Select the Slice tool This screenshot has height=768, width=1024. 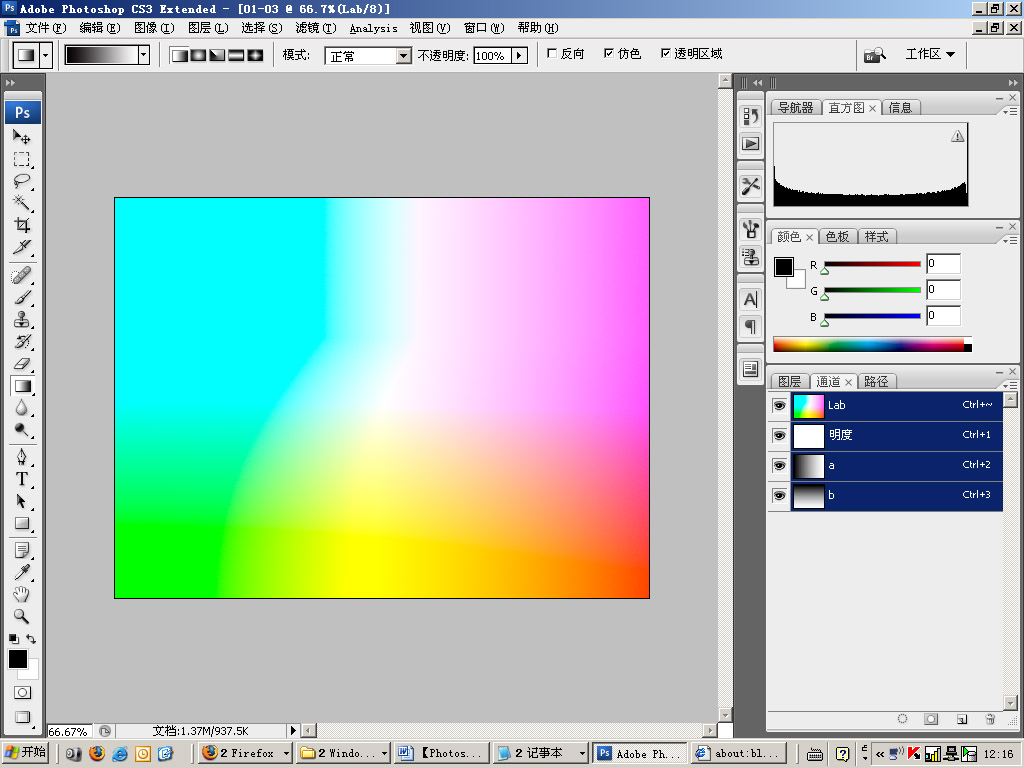pyautogui.click(x=22, y=248)
